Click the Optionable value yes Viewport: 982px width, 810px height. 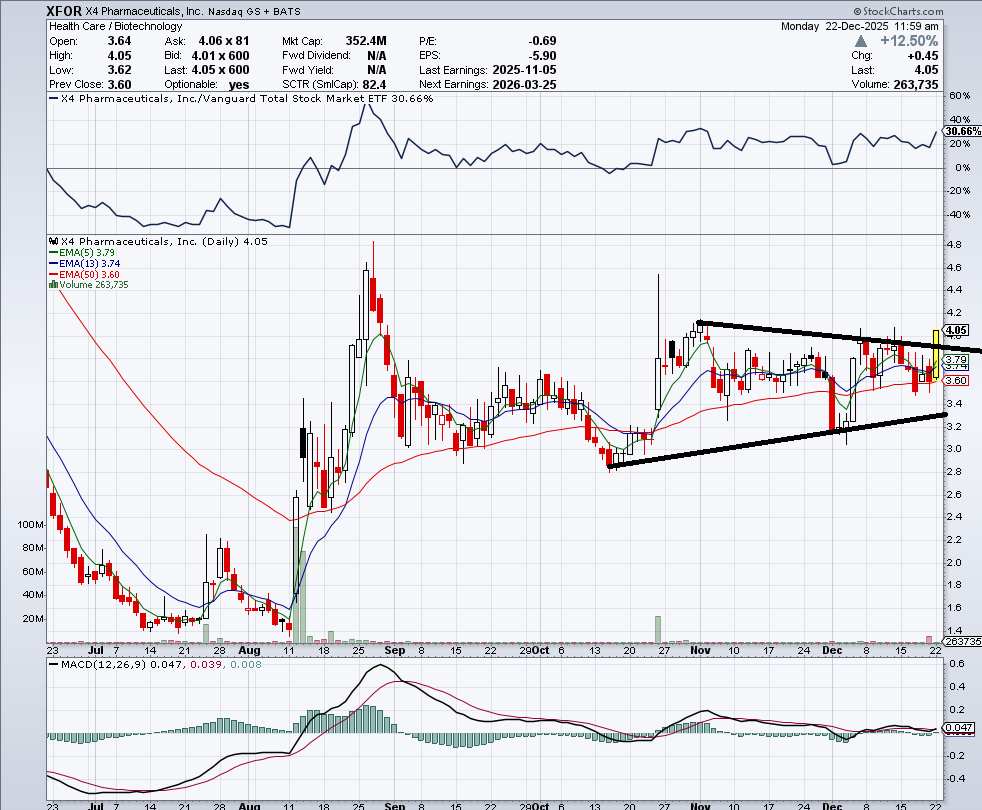coord(239,85)
